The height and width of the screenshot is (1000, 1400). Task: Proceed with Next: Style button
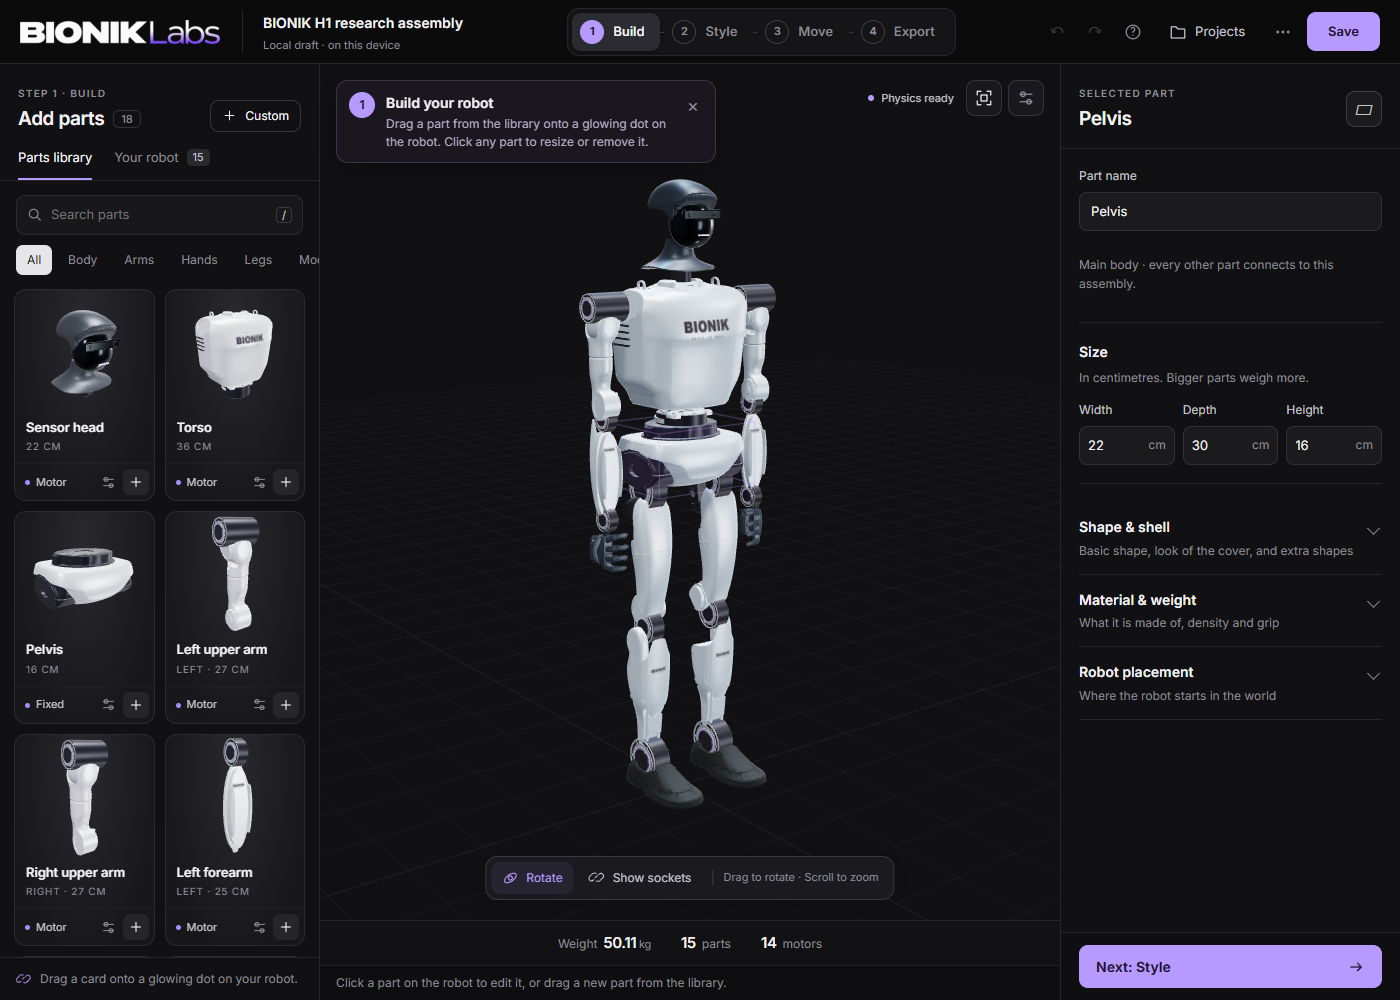1230,967
